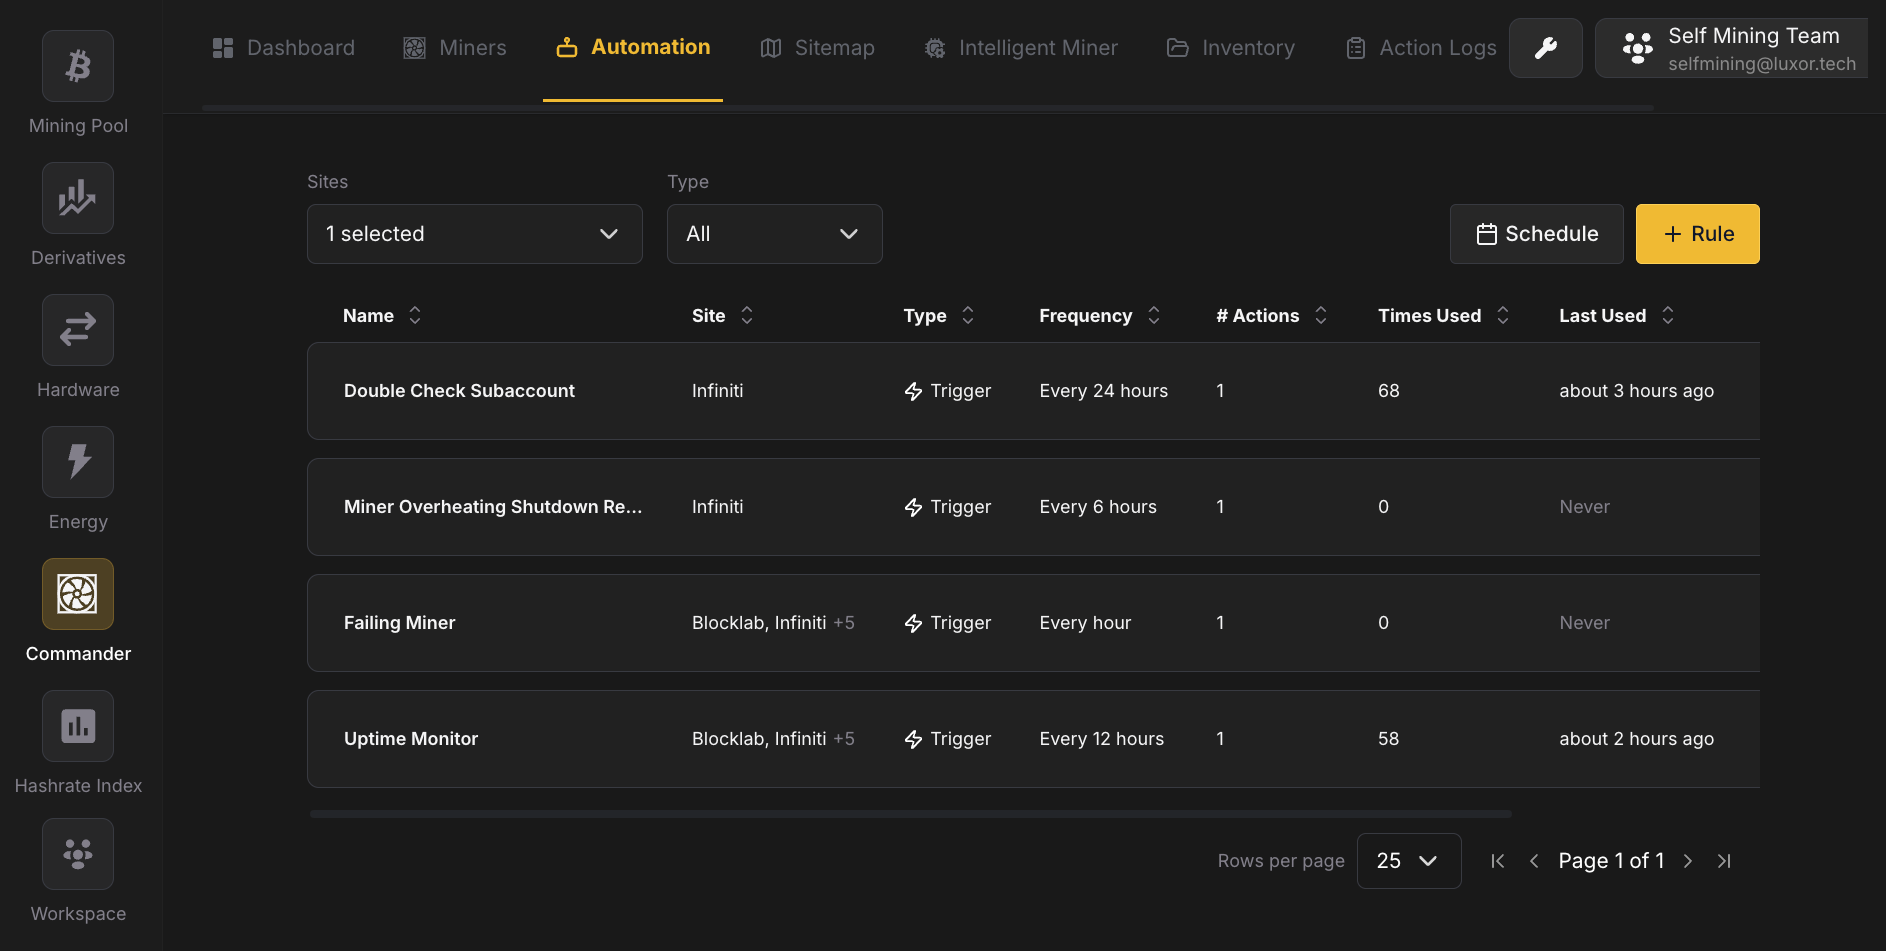Switch to the Miners tab

(x=454, y=47)
